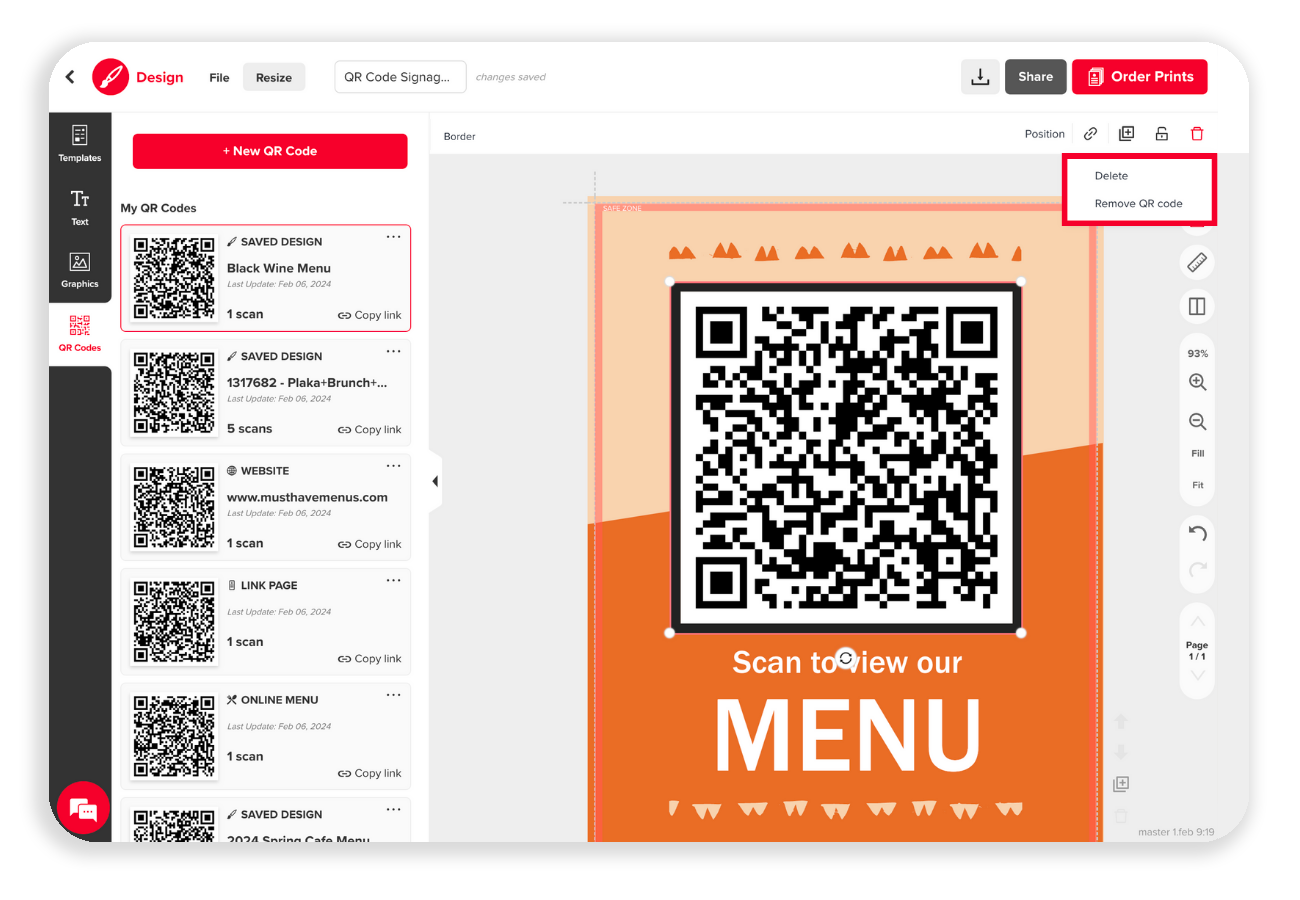The height and width of the screenshot is (900, 1300).
Task: Open the Graphics panel
Action: tap(80, 270)
